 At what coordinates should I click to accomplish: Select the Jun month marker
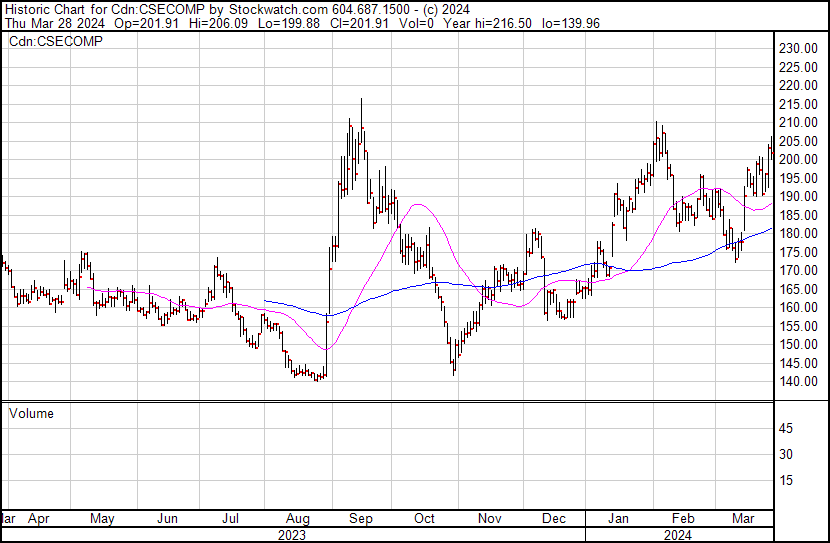coord(167,519)
